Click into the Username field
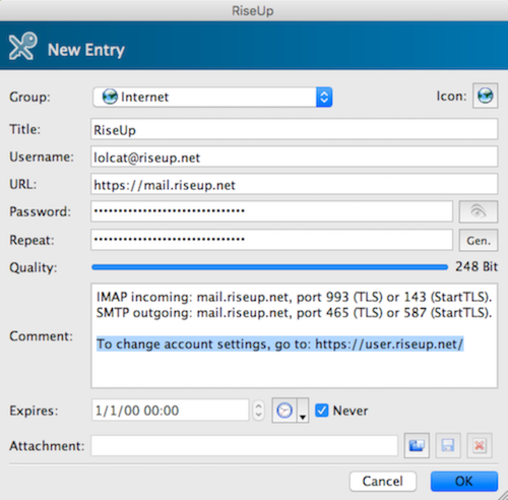 (294, 157)
